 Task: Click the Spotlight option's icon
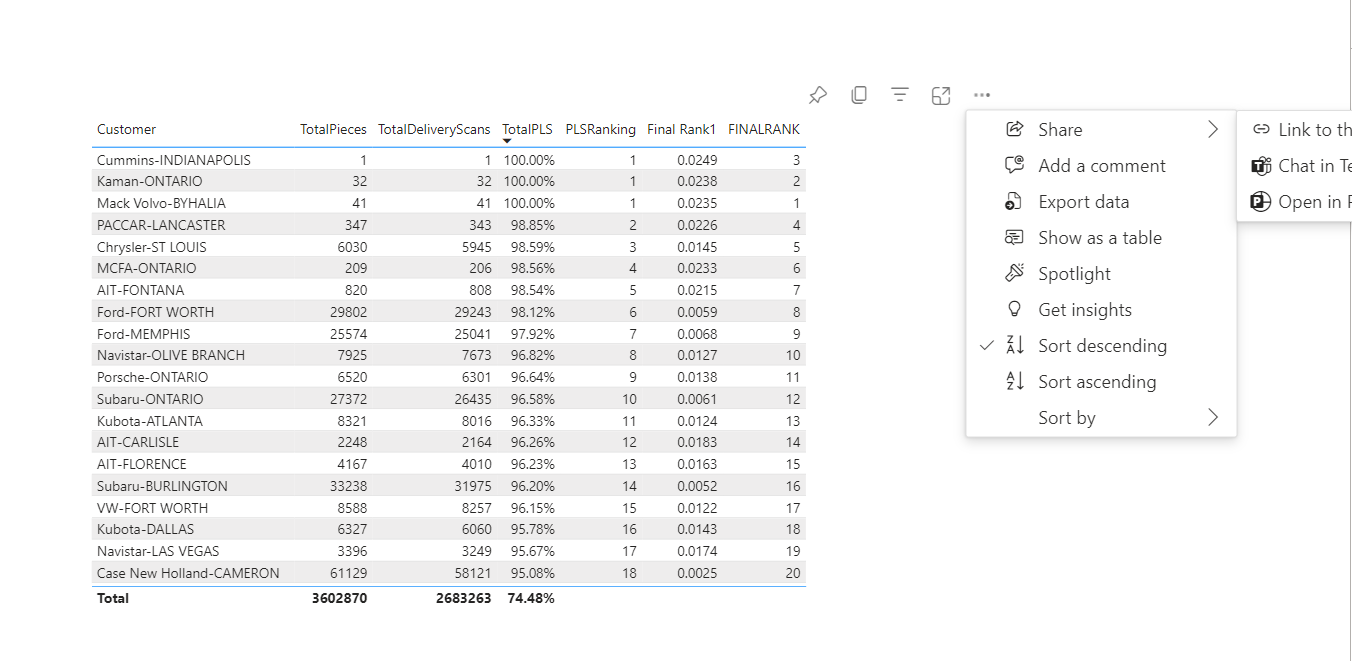(x=1013, y=273)
